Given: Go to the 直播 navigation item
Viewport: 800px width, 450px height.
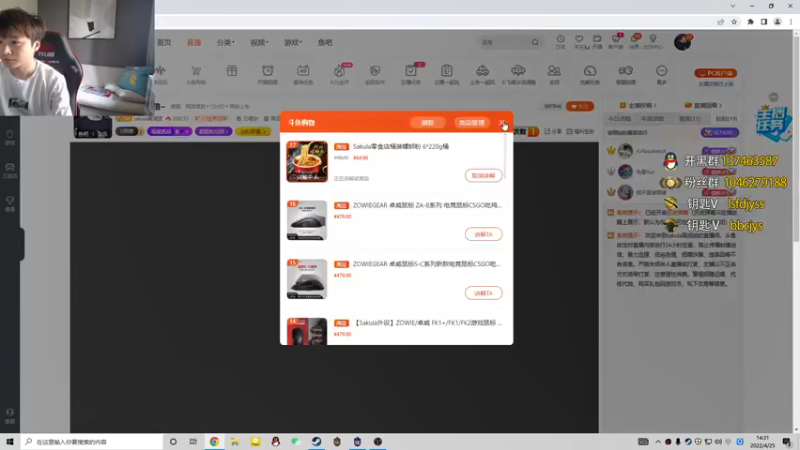Looking at the screenshot, I should tap(194, 42).
